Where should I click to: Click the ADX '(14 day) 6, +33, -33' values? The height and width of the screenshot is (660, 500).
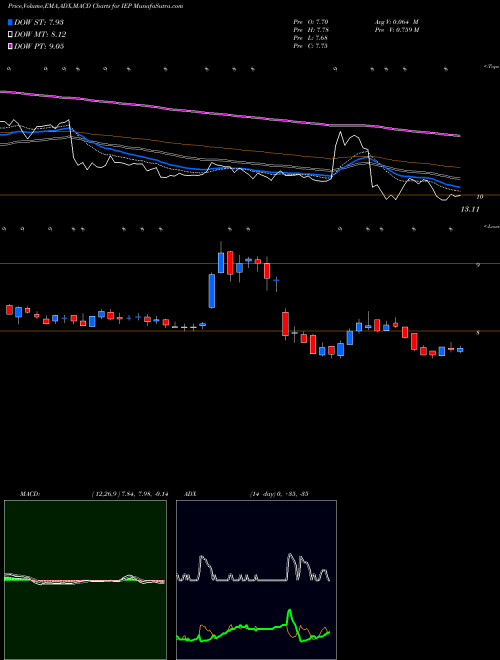tap(279, 494)
